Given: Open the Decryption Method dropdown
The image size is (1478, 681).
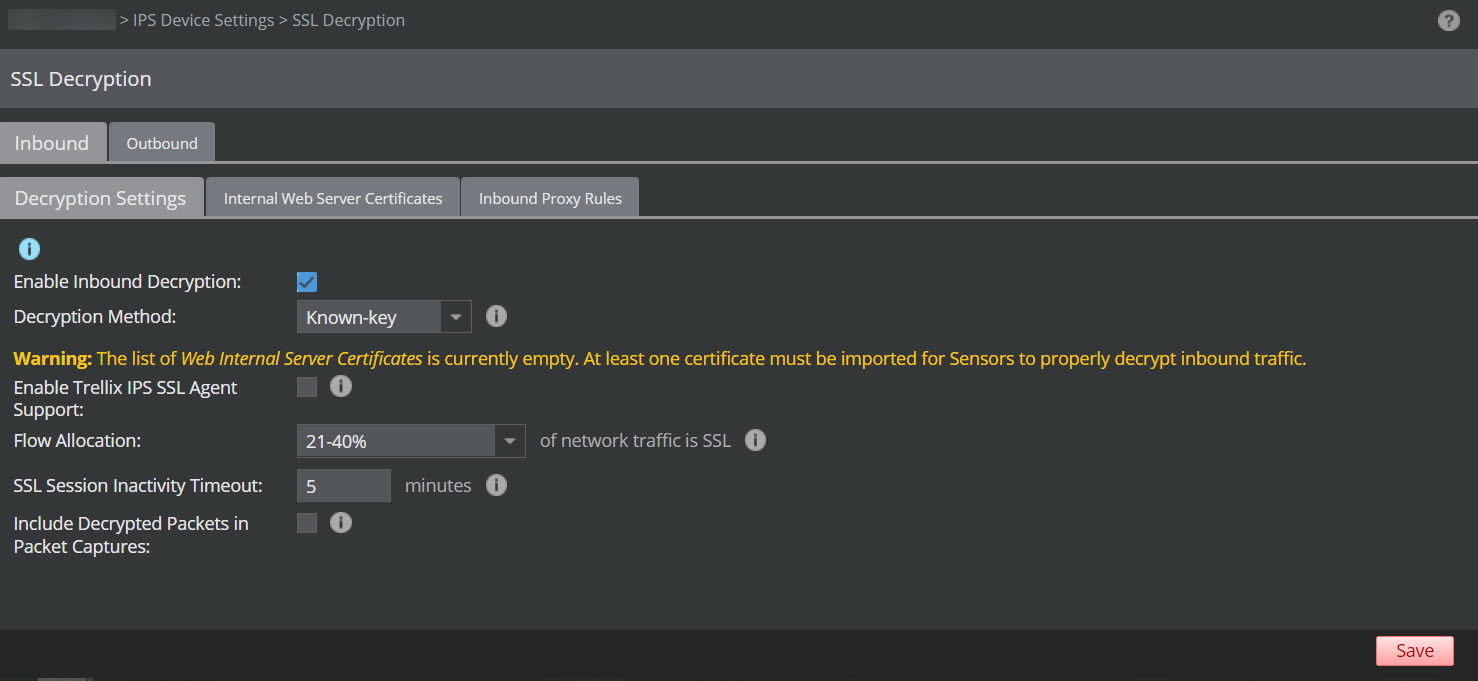Looking at the screenshot, I should (x=384, y=317).
